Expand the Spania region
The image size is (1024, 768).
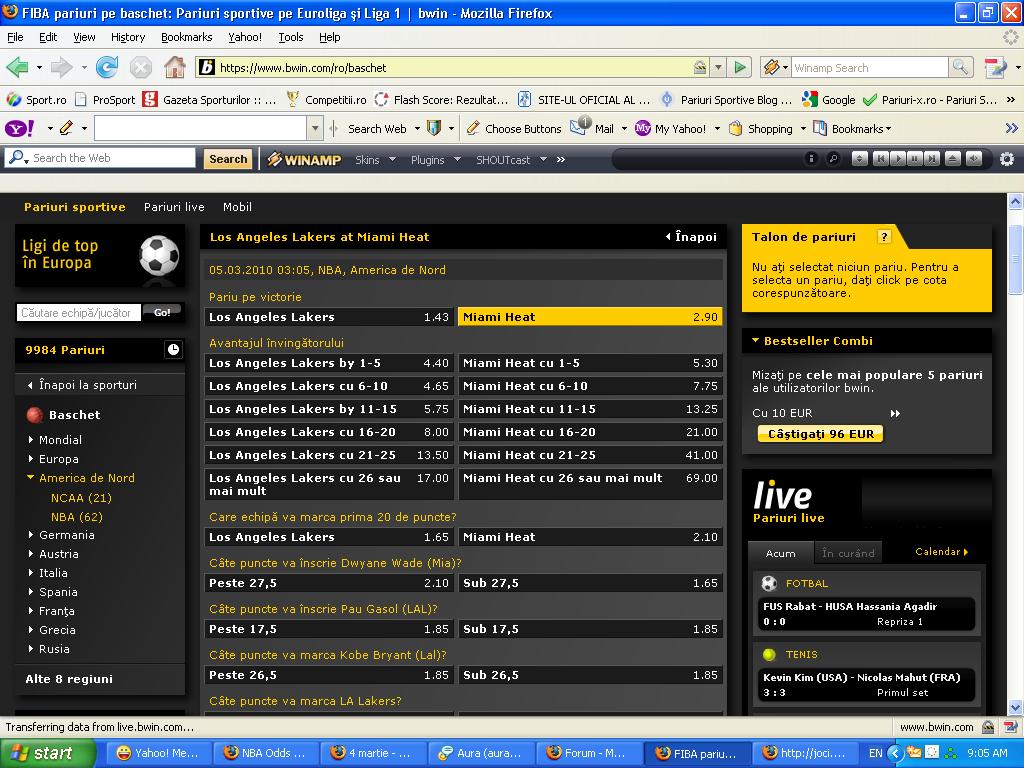coord(58,592)
